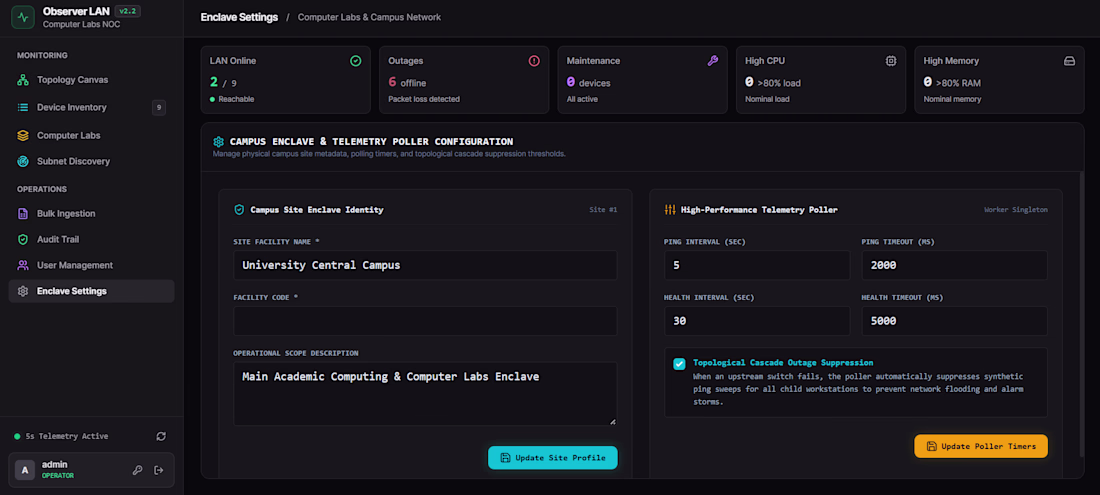1100x495 pixels.
Task: Click the Health Timeout field showing 5000
Action: point(955,321)
